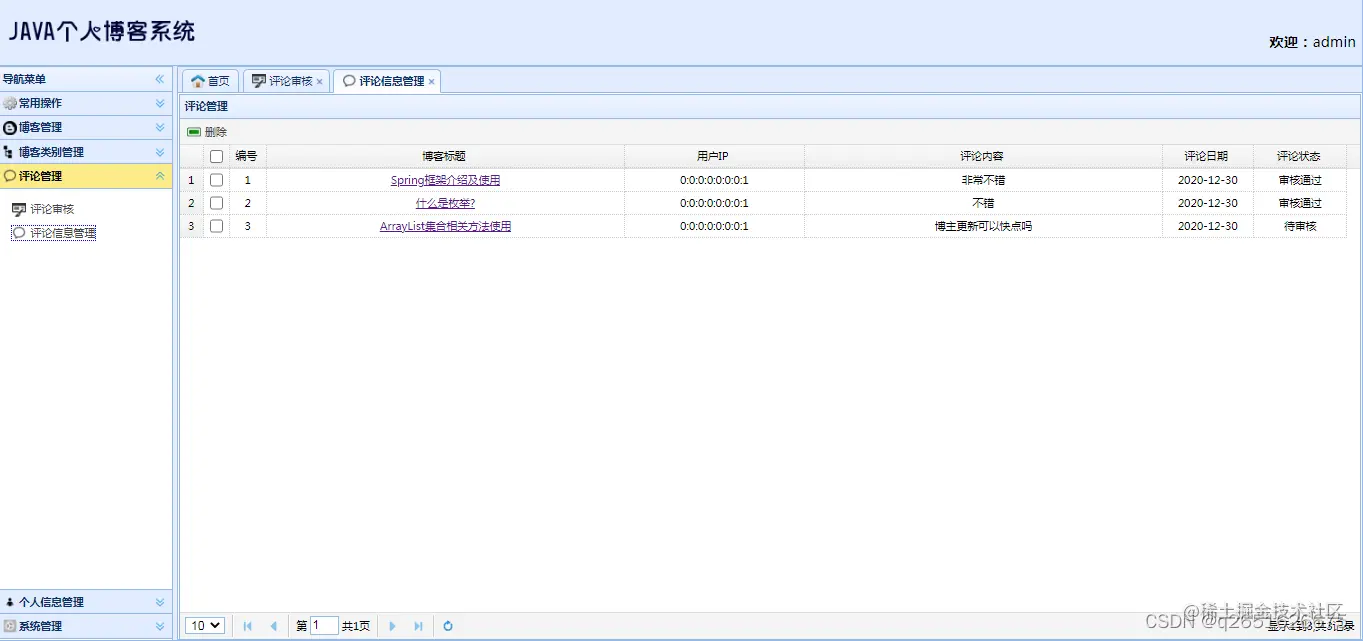Click the 欢迎：admin text
The image size is (1363, 641).
[1312, 42]
